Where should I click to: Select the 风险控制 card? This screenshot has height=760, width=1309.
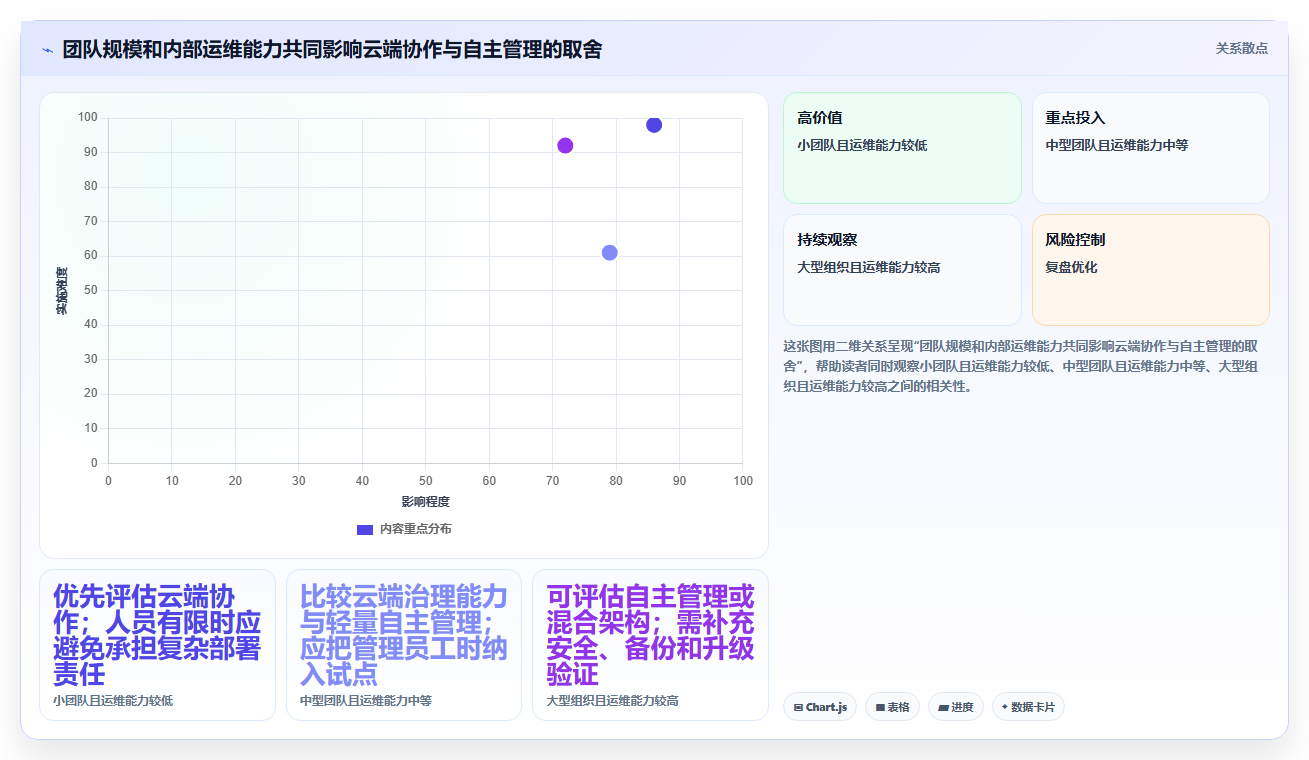[1151, 270]
